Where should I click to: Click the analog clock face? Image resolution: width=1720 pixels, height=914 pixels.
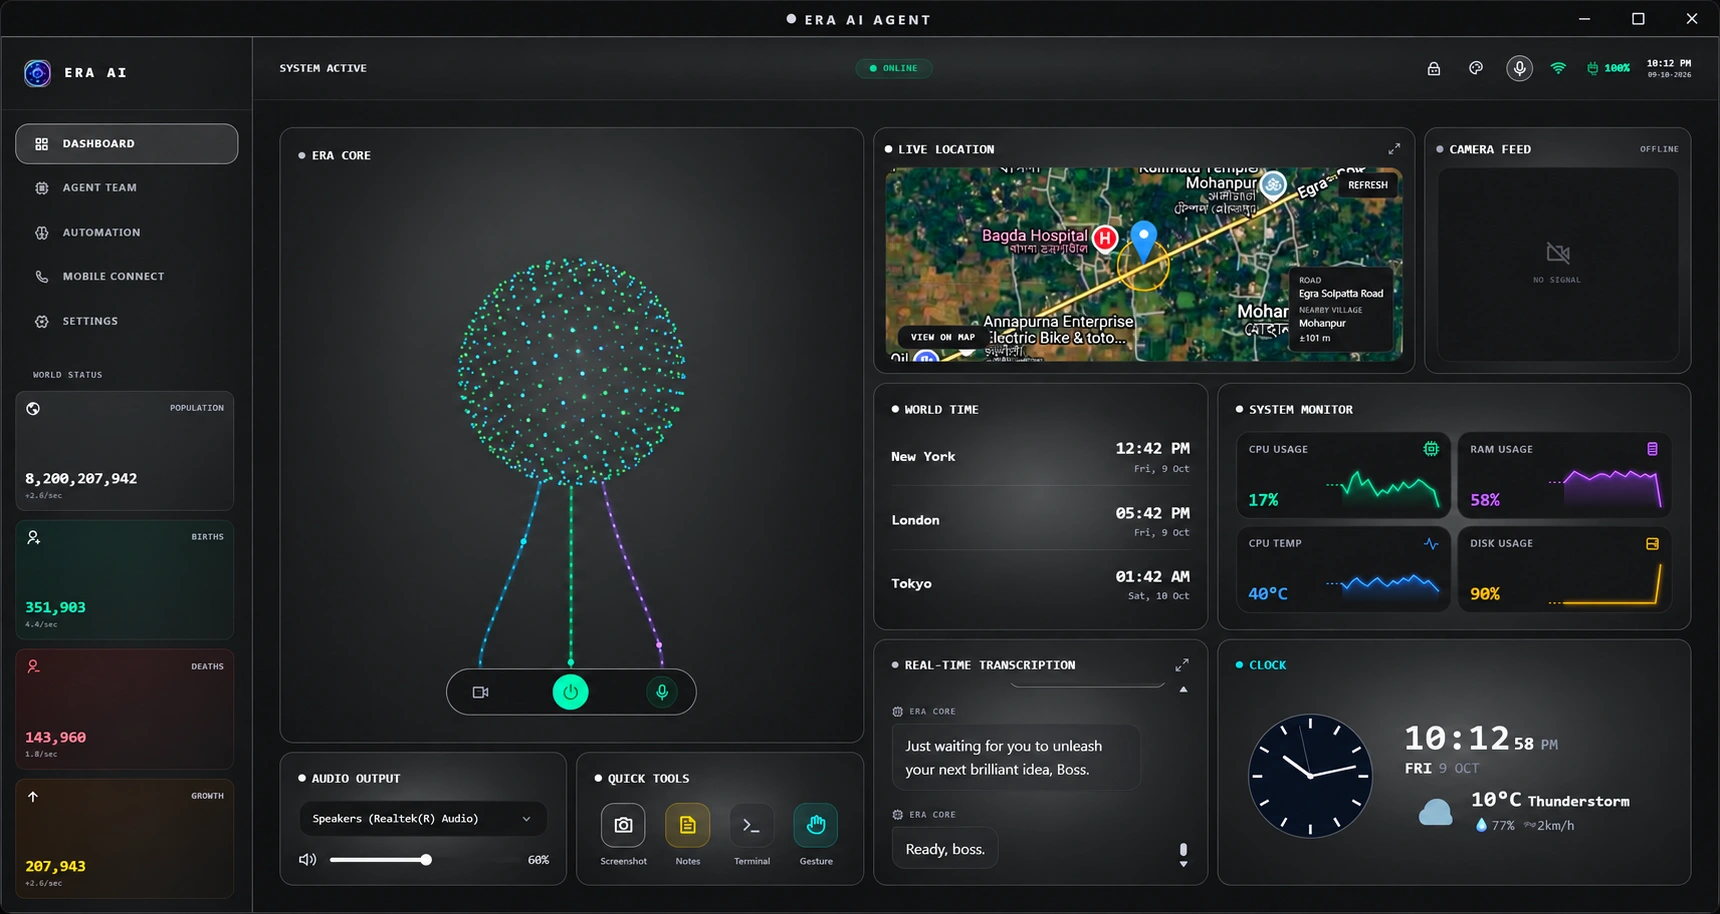[1310, 775]
